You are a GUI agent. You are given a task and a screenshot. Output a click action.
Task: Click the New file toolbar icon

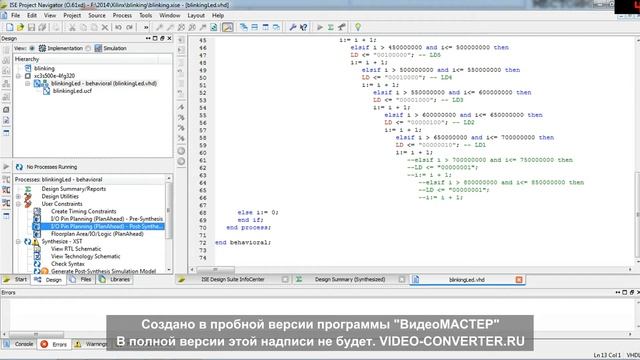9,27
